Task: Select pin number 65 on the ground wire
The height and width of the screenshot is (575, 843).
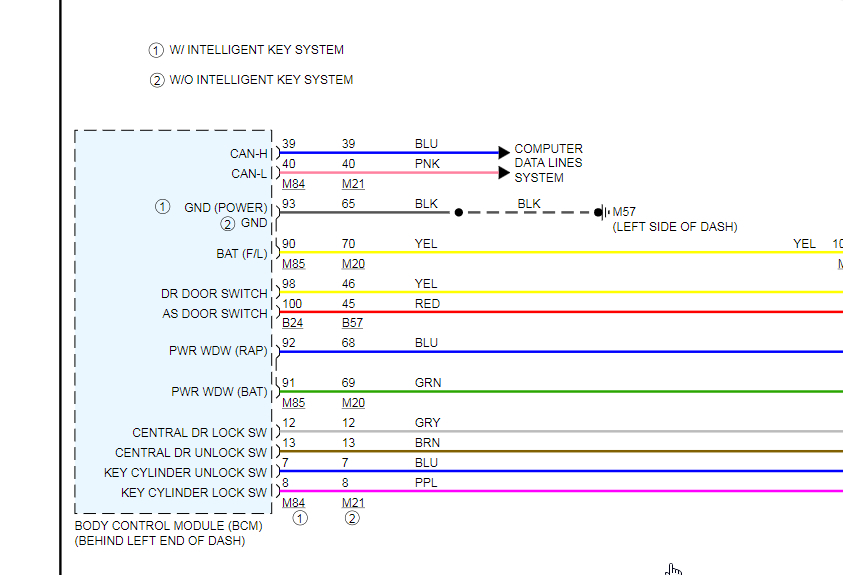Action: pyautogui.click(x=348, y=204)
